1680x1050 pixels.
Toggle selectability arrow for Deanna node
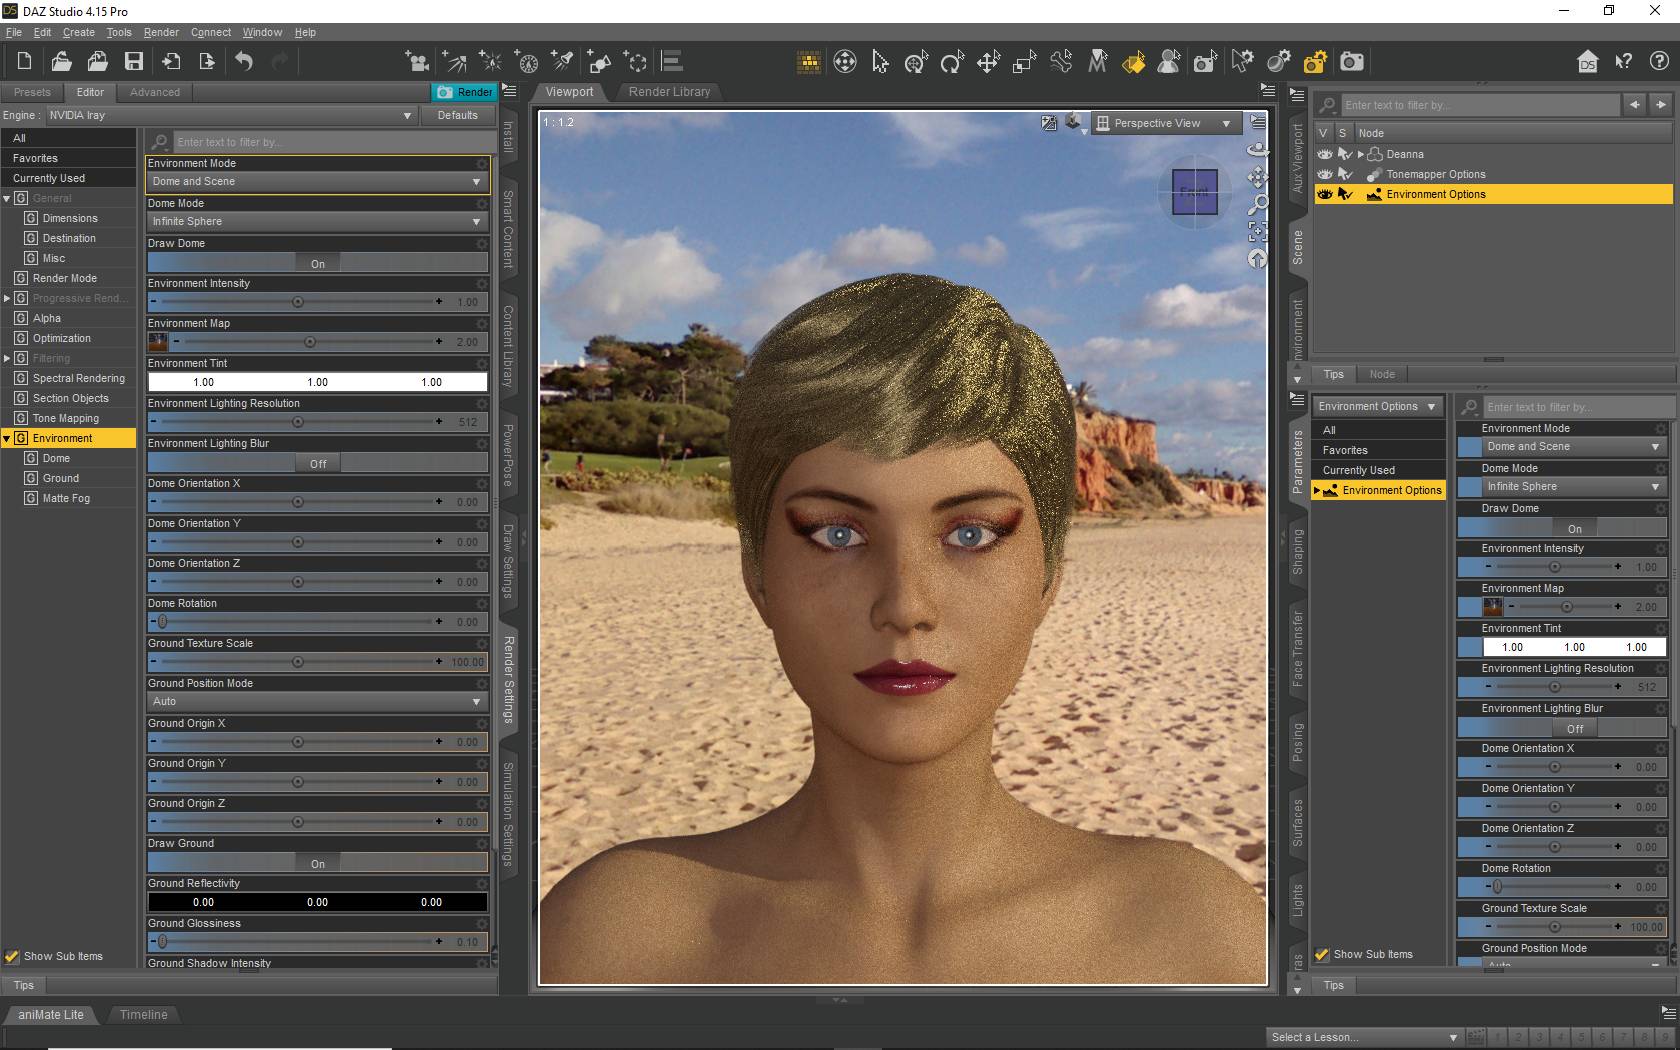coord(1345,154)
